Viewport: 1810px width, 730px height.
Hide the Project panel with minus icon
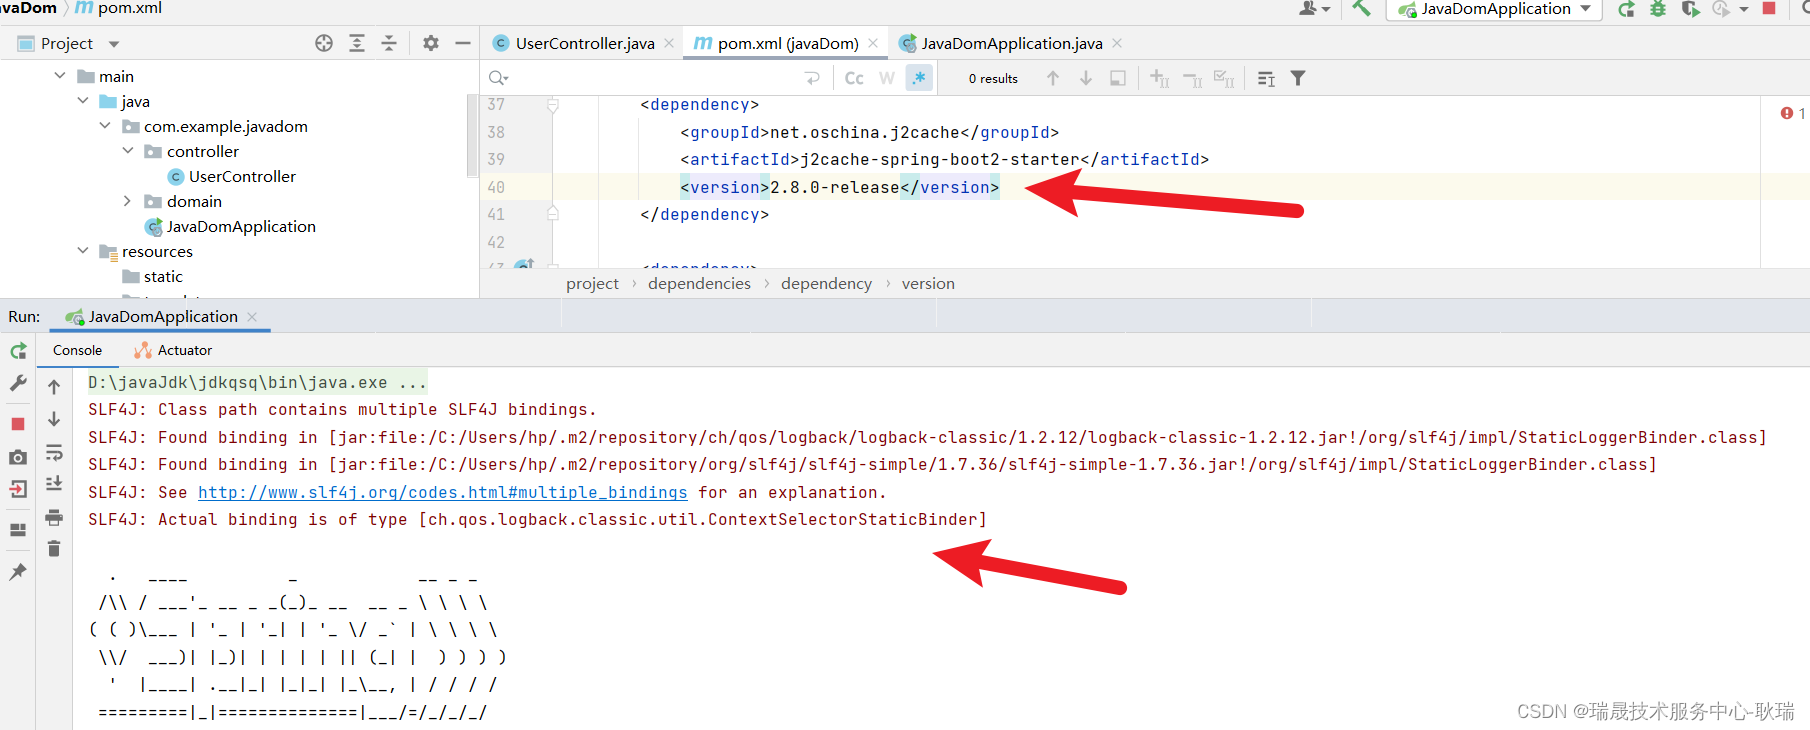[x=463, y=43]
